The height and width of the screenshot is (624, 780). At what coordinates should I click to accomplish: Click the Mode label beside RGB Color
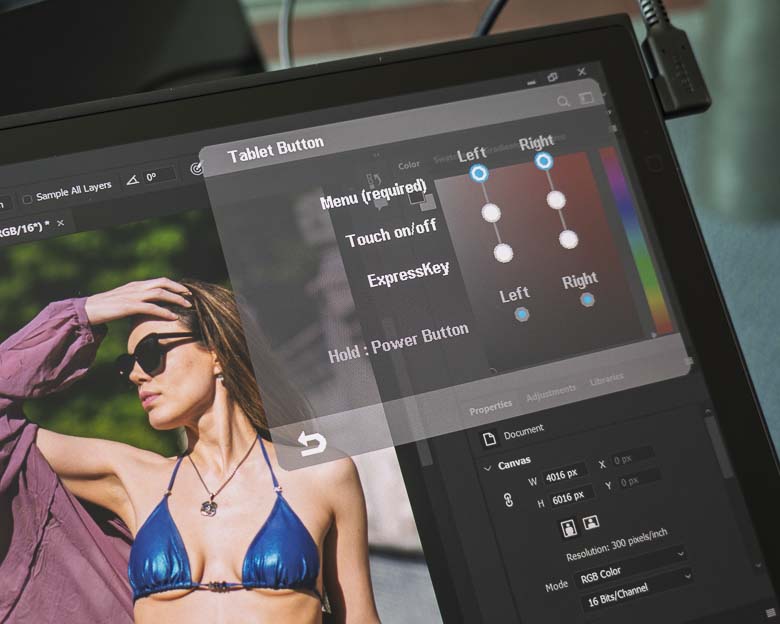click(556, 585)
